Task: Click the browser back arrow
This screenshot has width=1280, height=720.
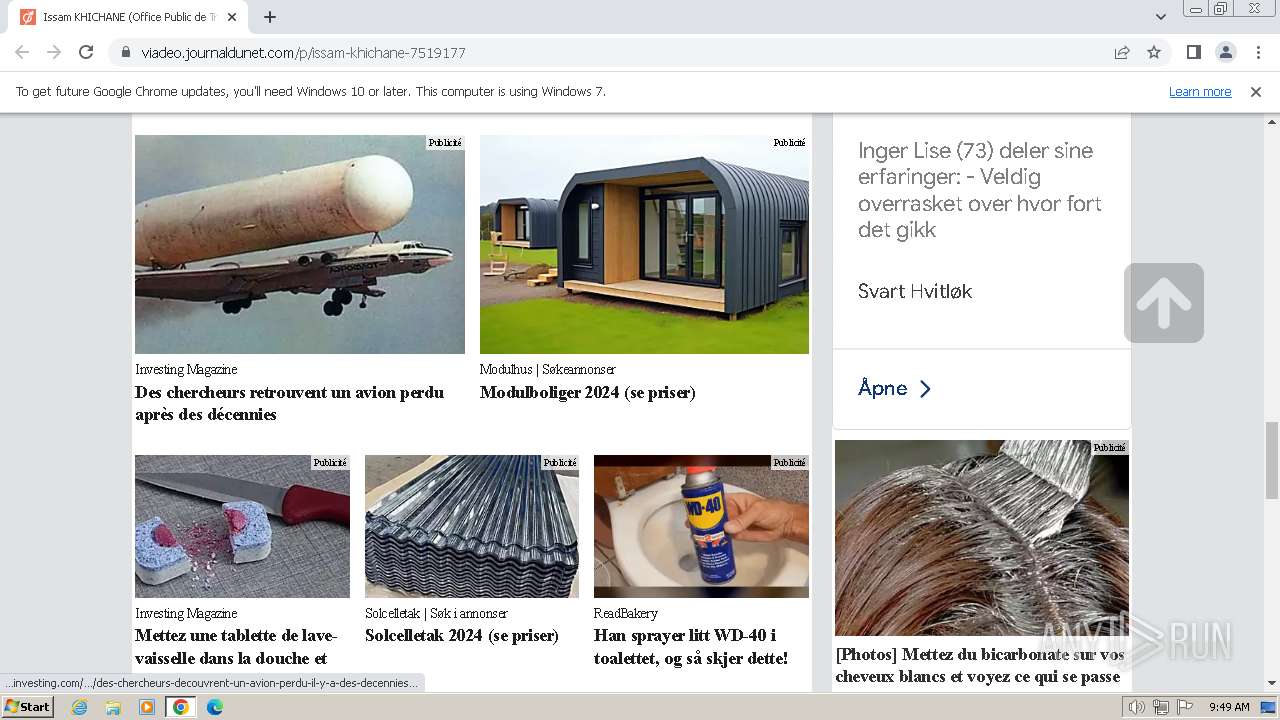Action: pyautogui.click(x=22, y=52)
